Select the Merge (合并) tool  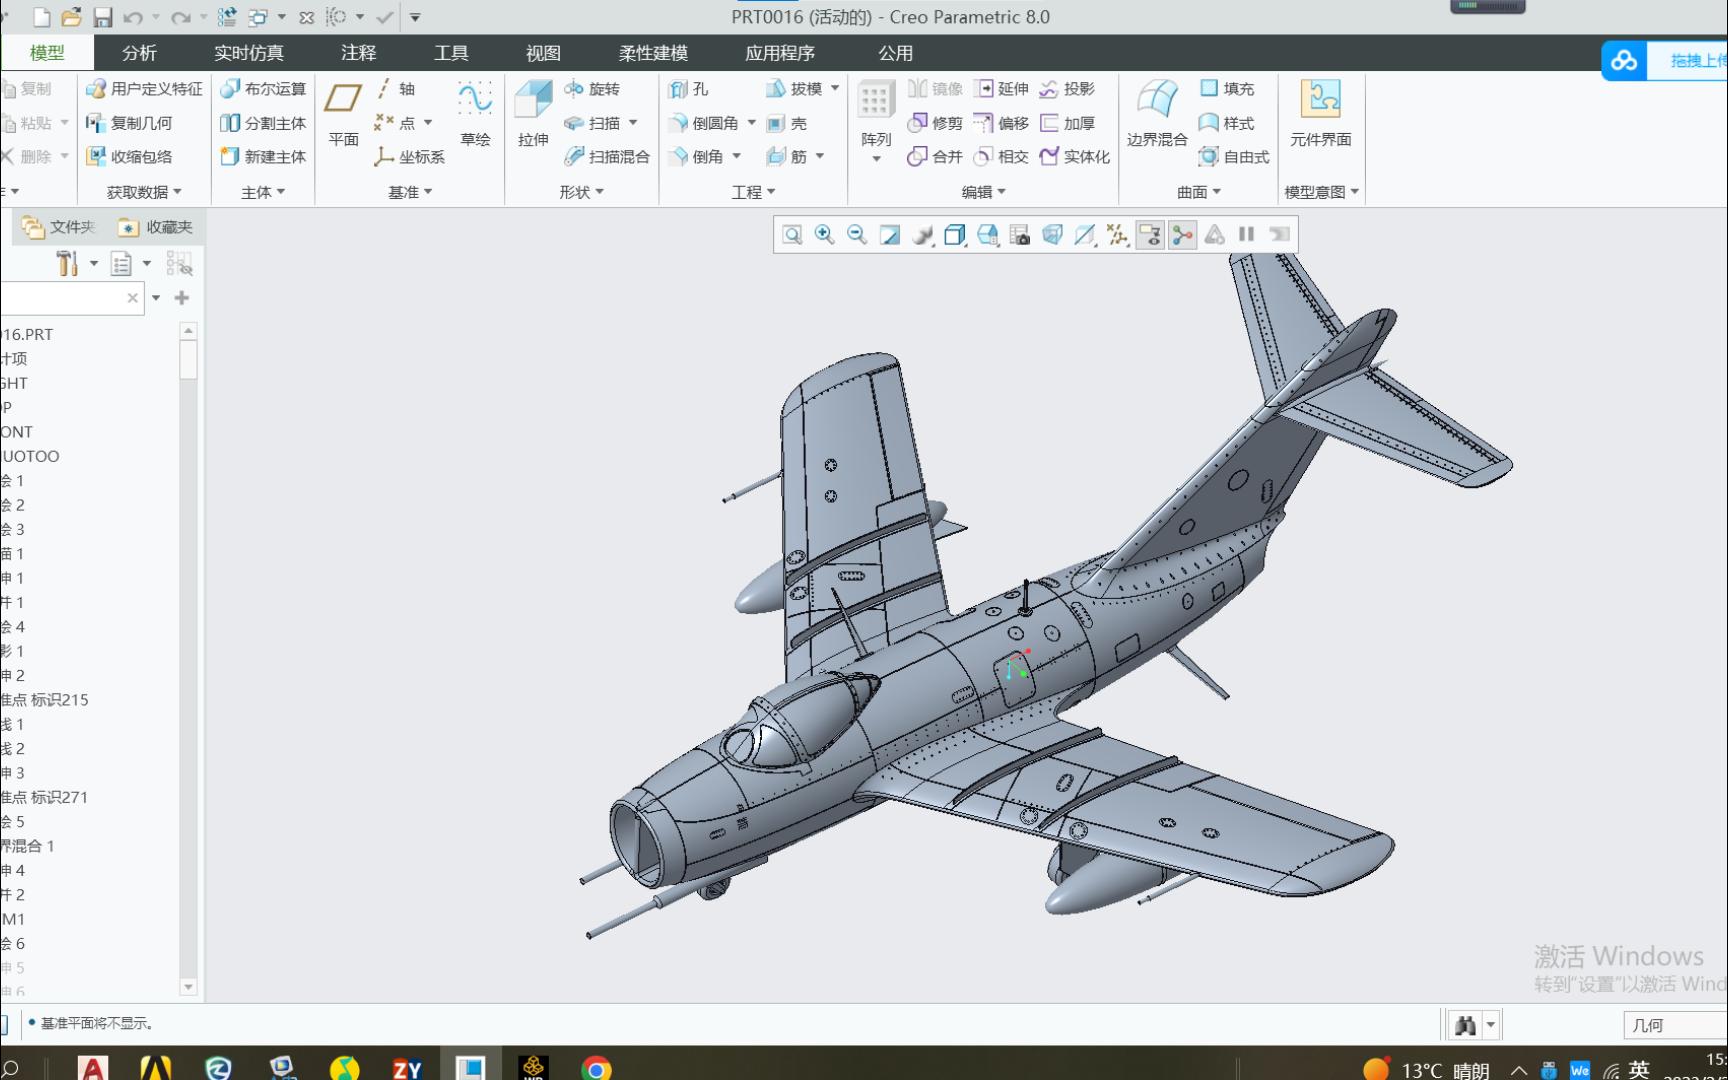coord(935,157)
